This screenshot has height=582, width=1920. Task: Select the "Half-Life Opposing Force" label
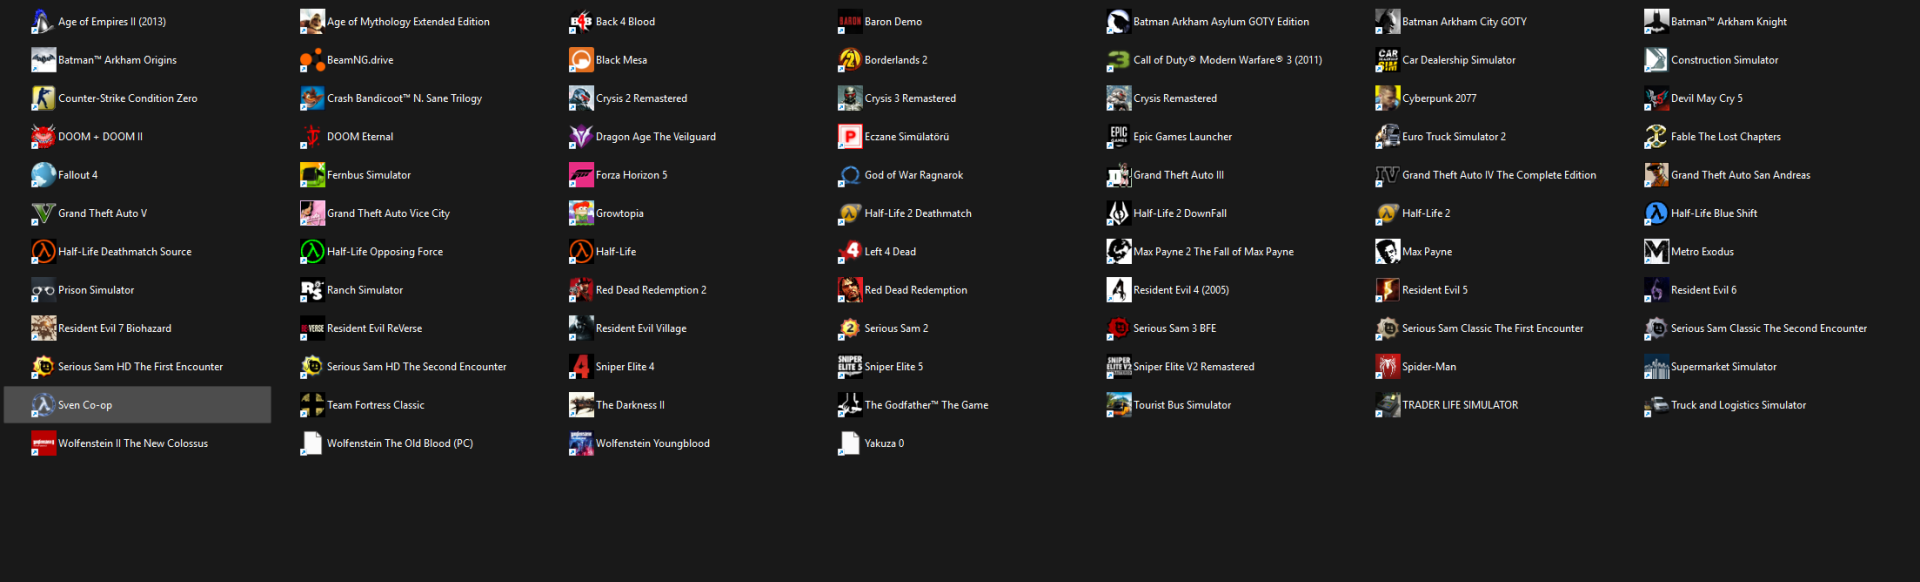tap(385, 251)
